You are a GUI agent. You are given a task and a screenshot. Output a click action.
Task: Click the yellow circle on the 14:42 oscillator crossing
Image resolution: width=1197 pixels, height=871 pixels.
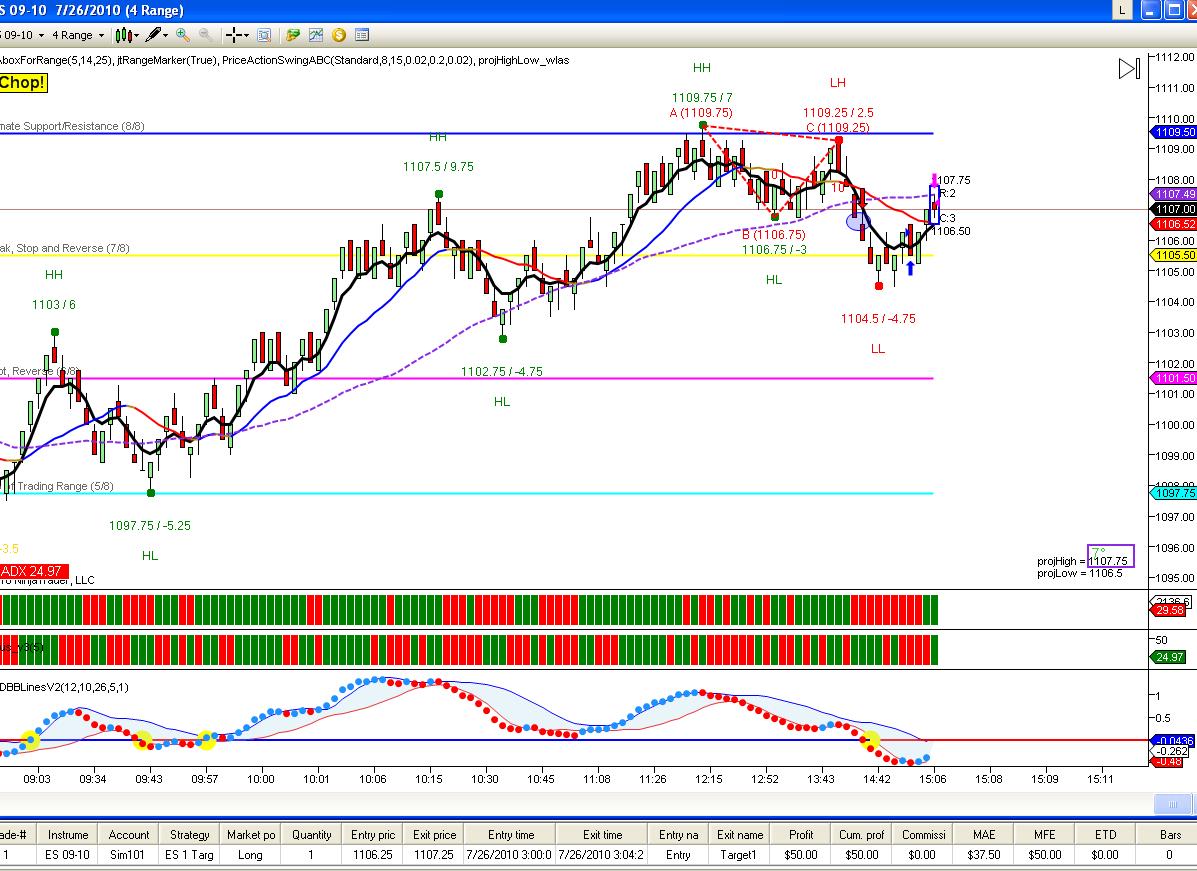pyautogui.click(x=871, y=739)
